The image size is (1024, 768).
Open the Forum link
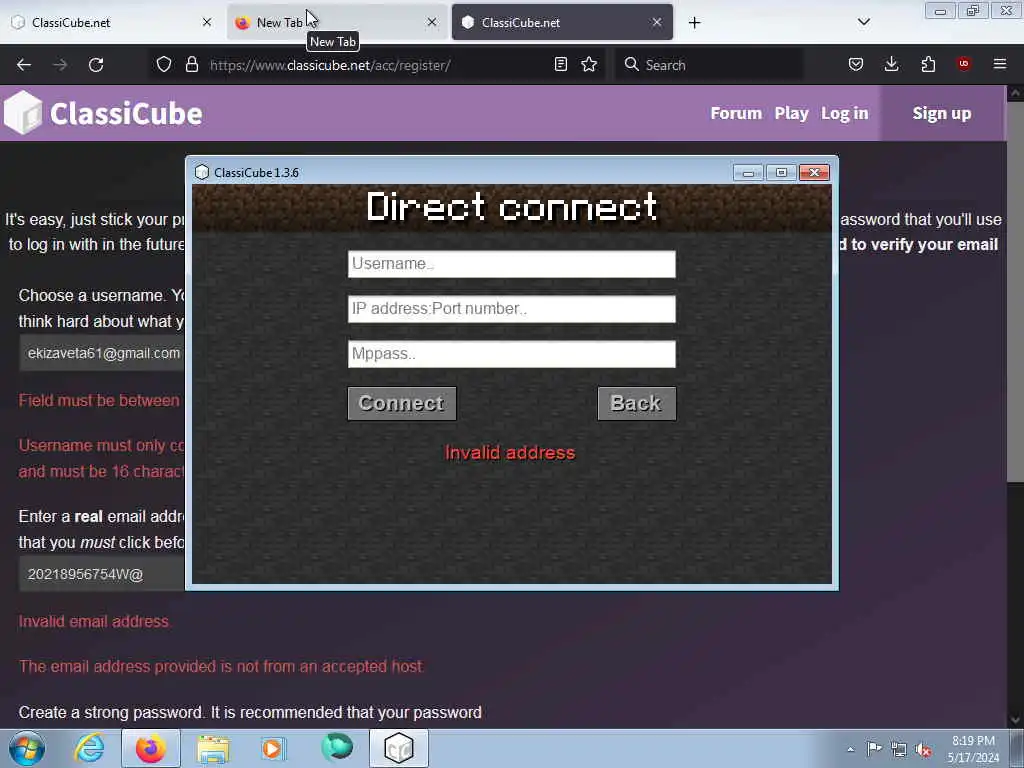pos(736,113)
